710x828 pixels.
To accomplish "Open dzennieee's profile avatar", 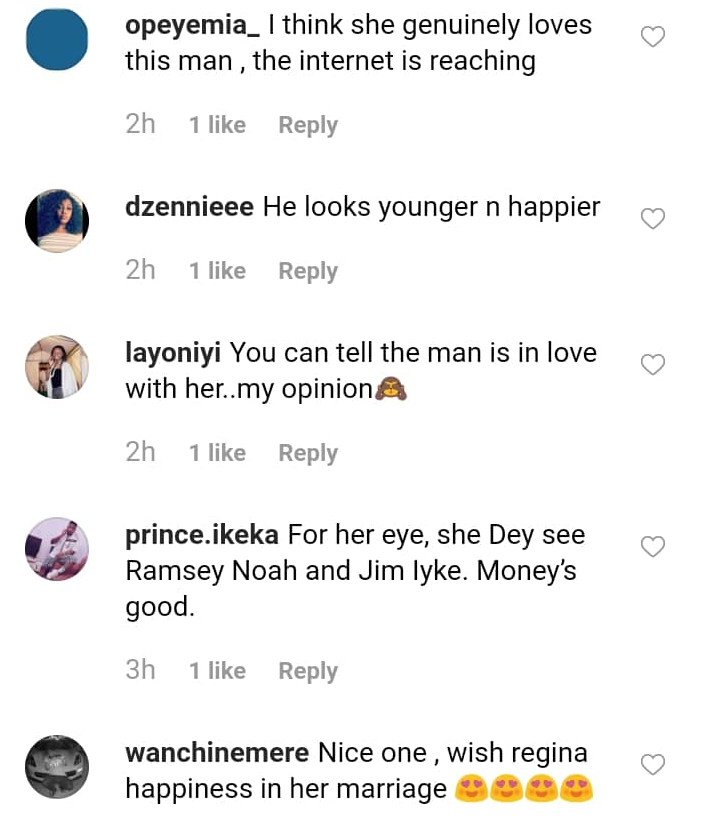I will pyautogui.click(x=57, y=220).
